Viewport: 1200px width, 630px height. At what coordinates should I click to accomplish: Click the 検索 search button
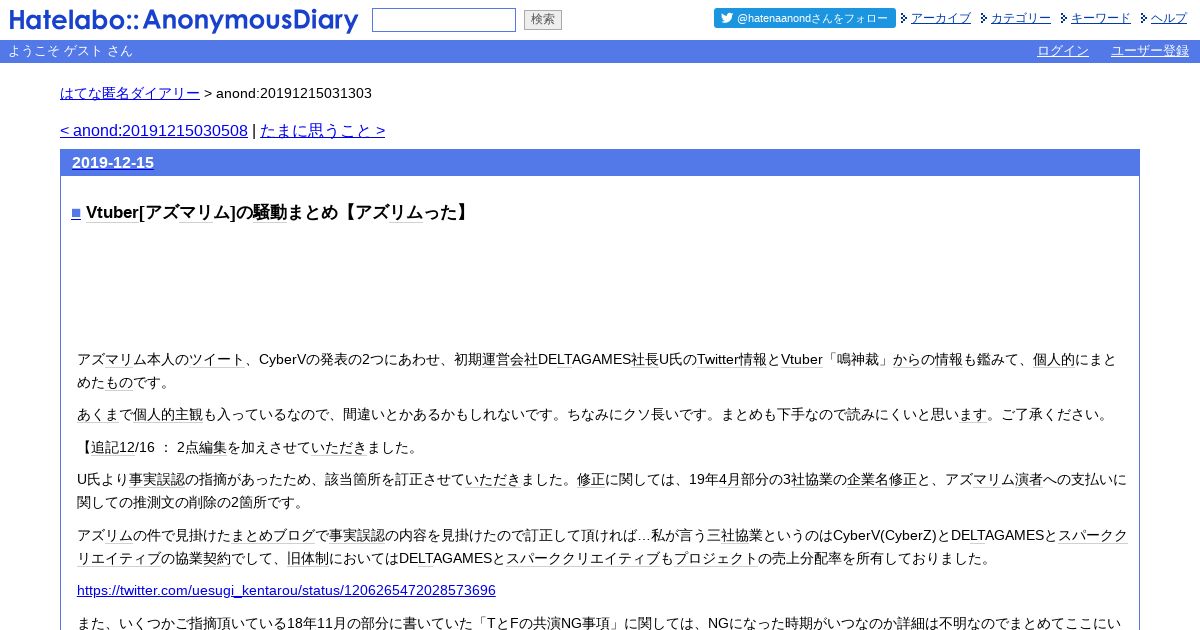(x=543, y=20)
